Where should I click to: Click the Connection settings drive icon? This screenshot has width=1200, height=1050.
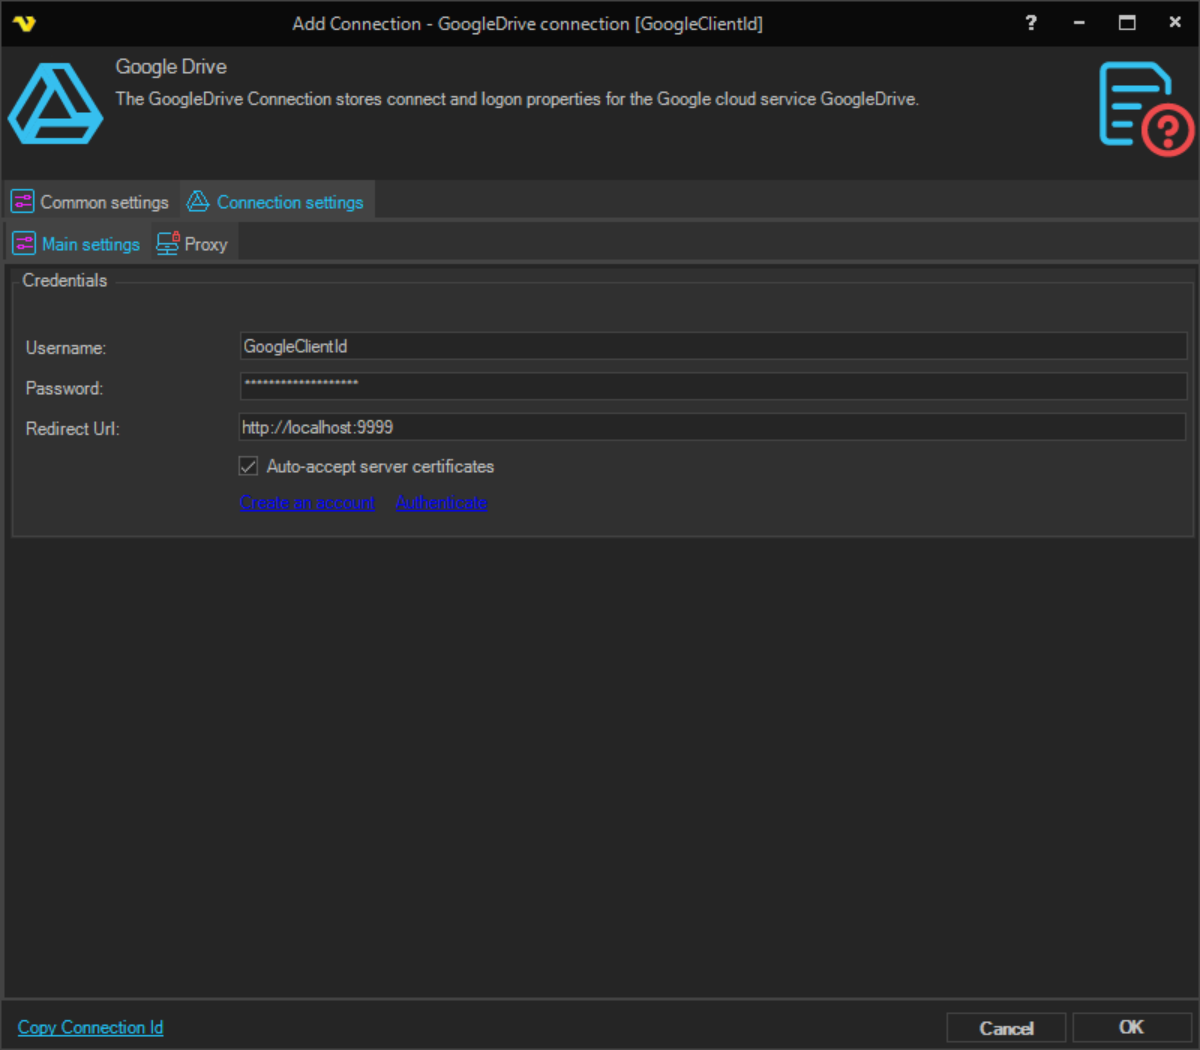198,202
